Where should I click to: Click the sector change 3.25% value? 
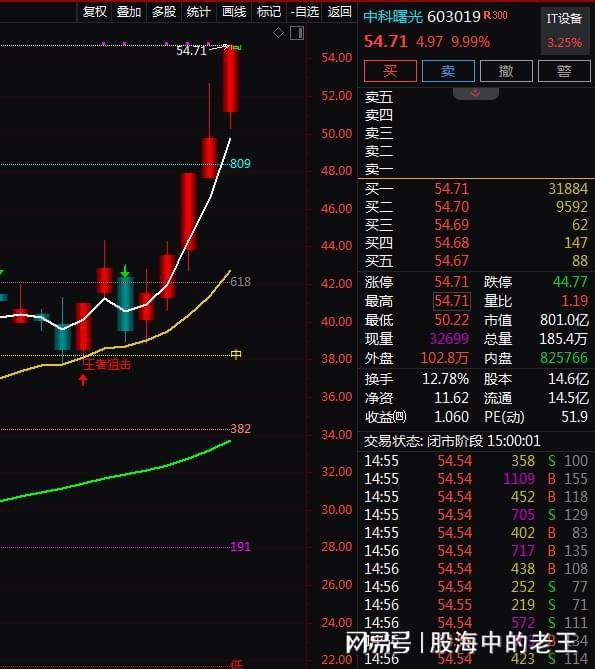[565, 42]
